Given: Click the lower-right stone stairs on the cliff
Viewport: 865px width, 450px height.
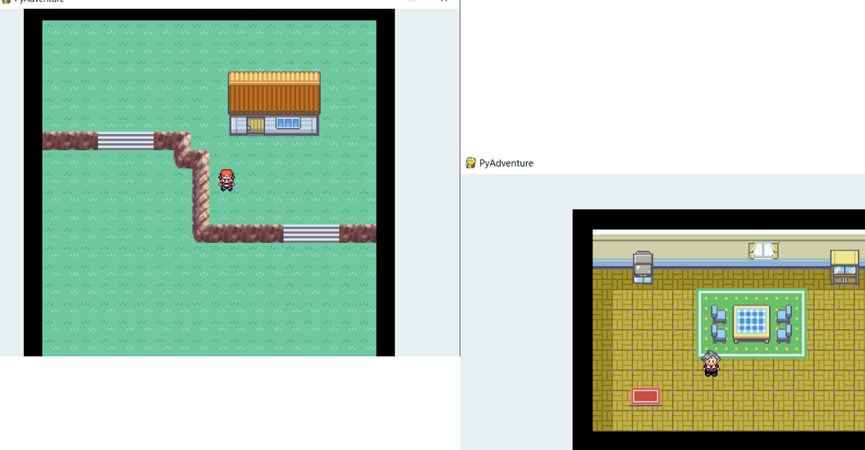Looking at the screenshot, I should click(311, 233).
